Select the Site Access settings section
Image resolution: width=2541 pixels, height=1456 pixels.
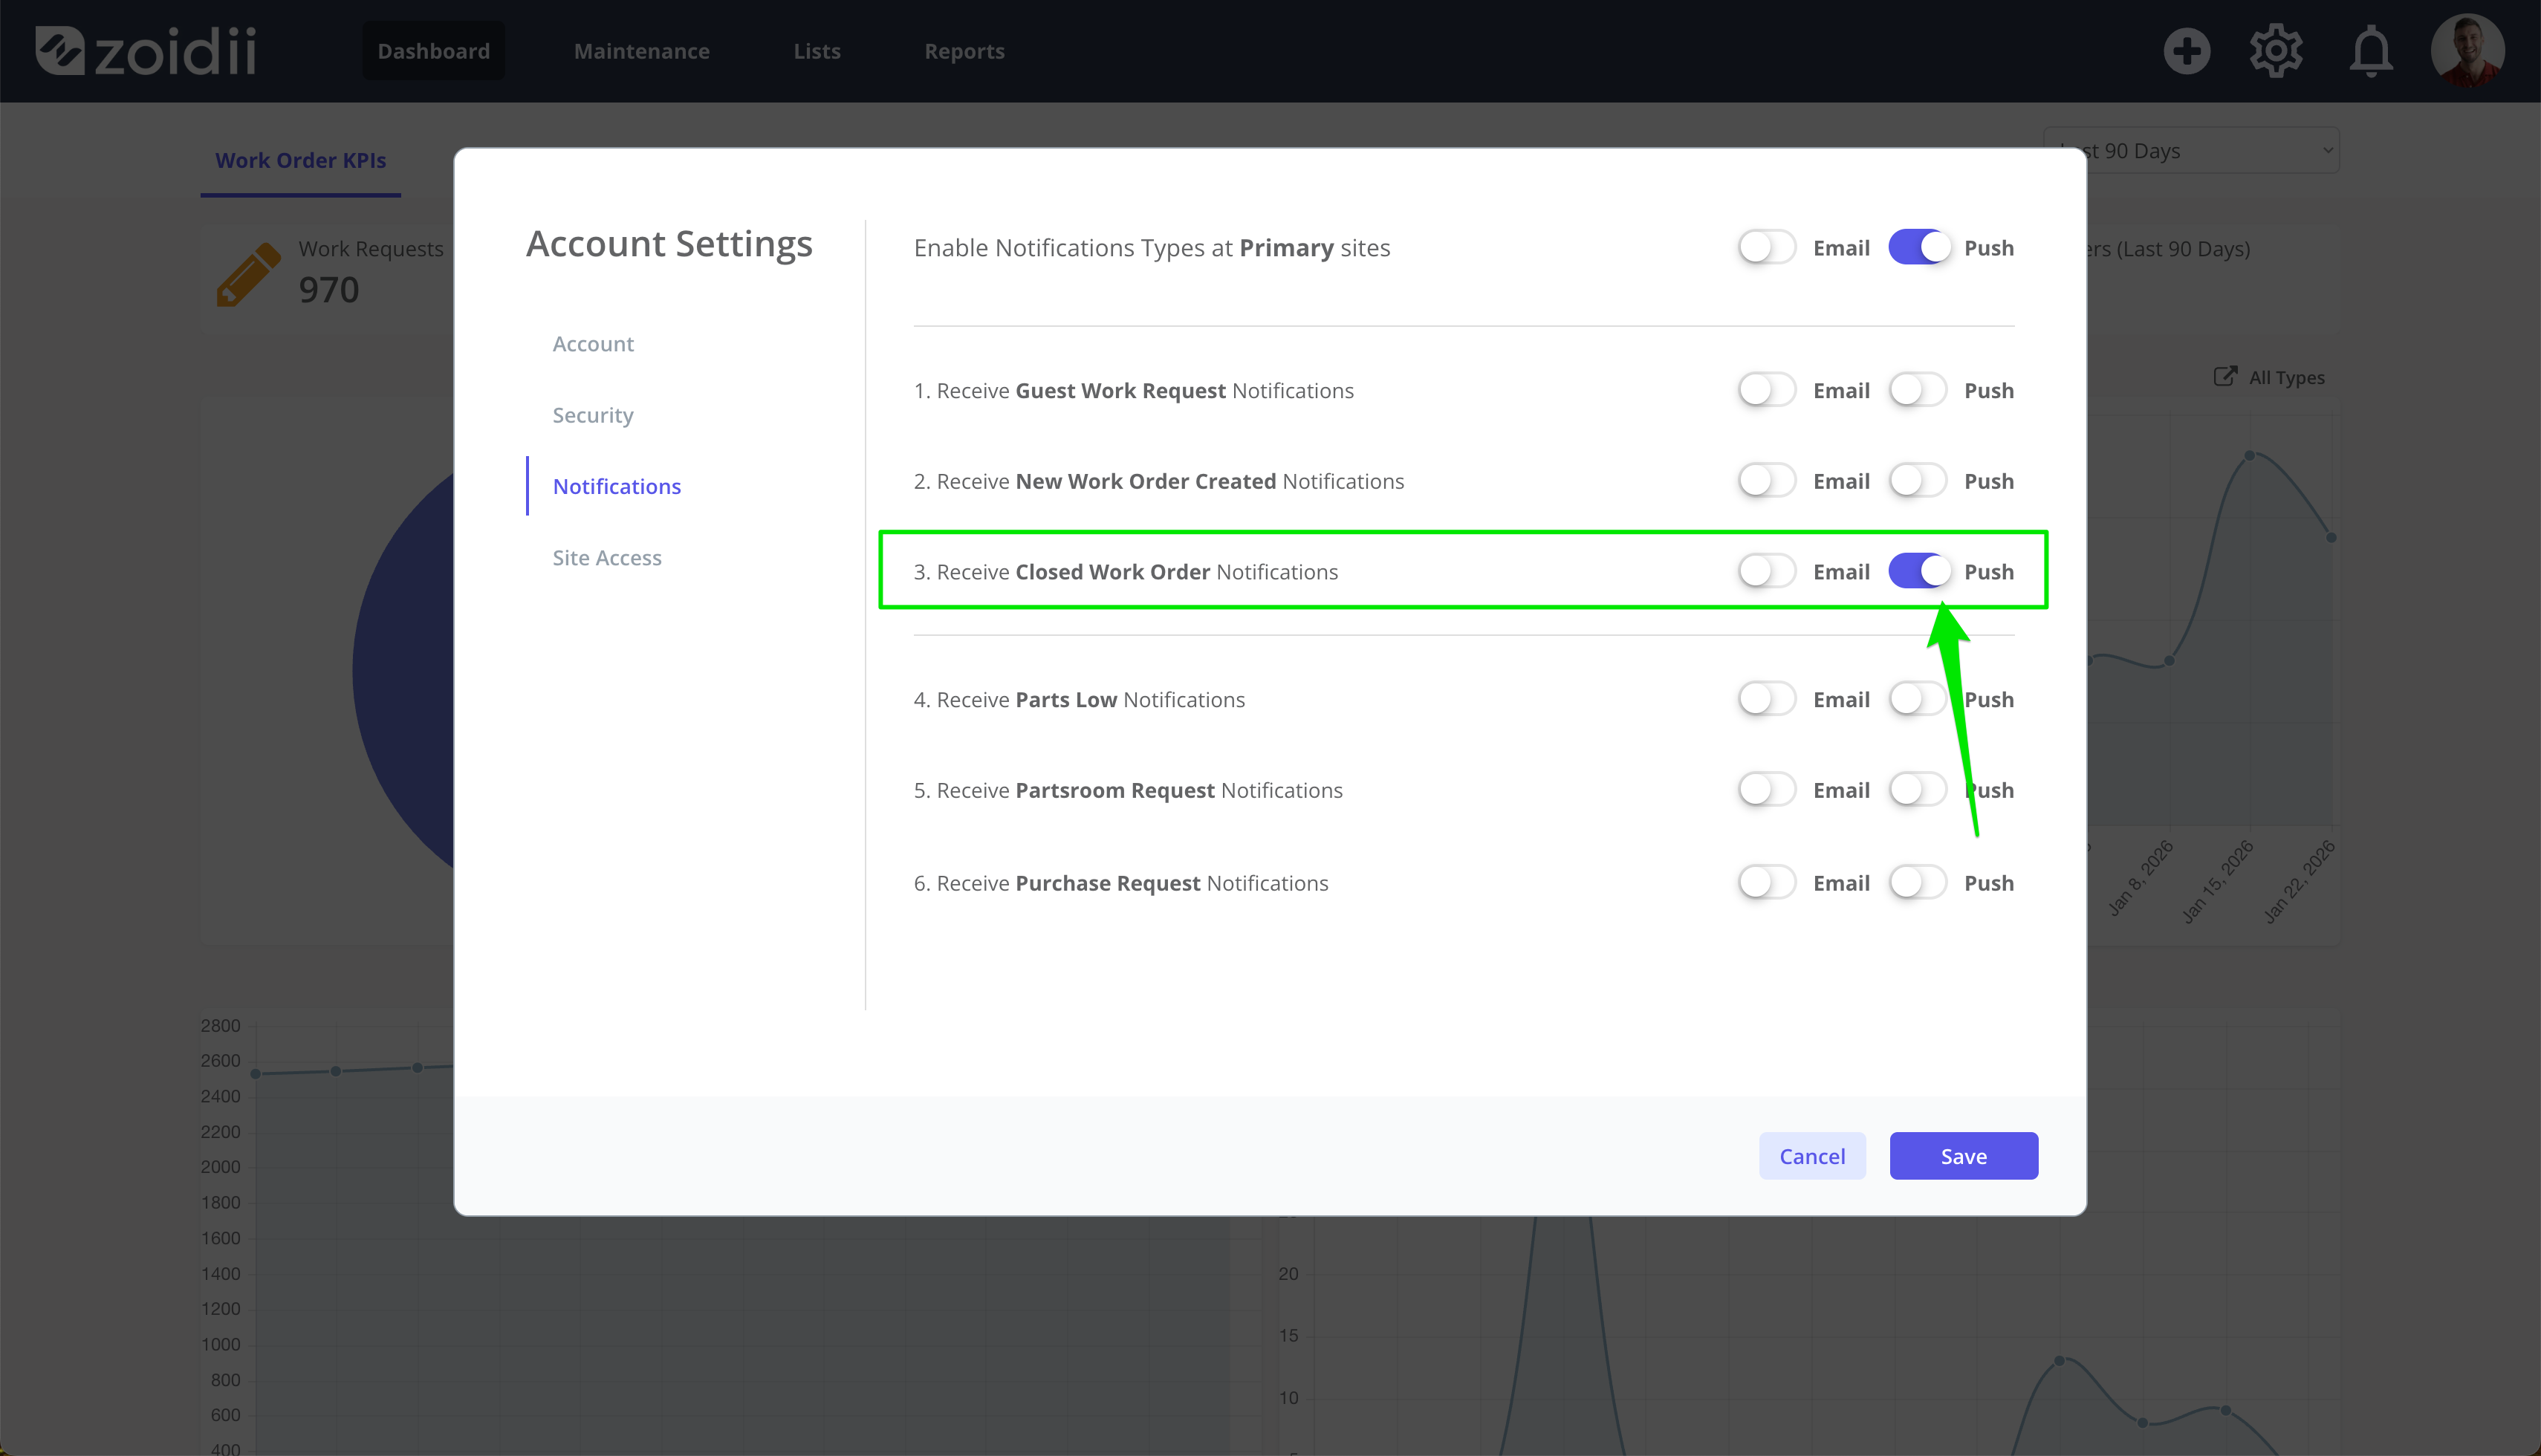(x=607, y=558)
